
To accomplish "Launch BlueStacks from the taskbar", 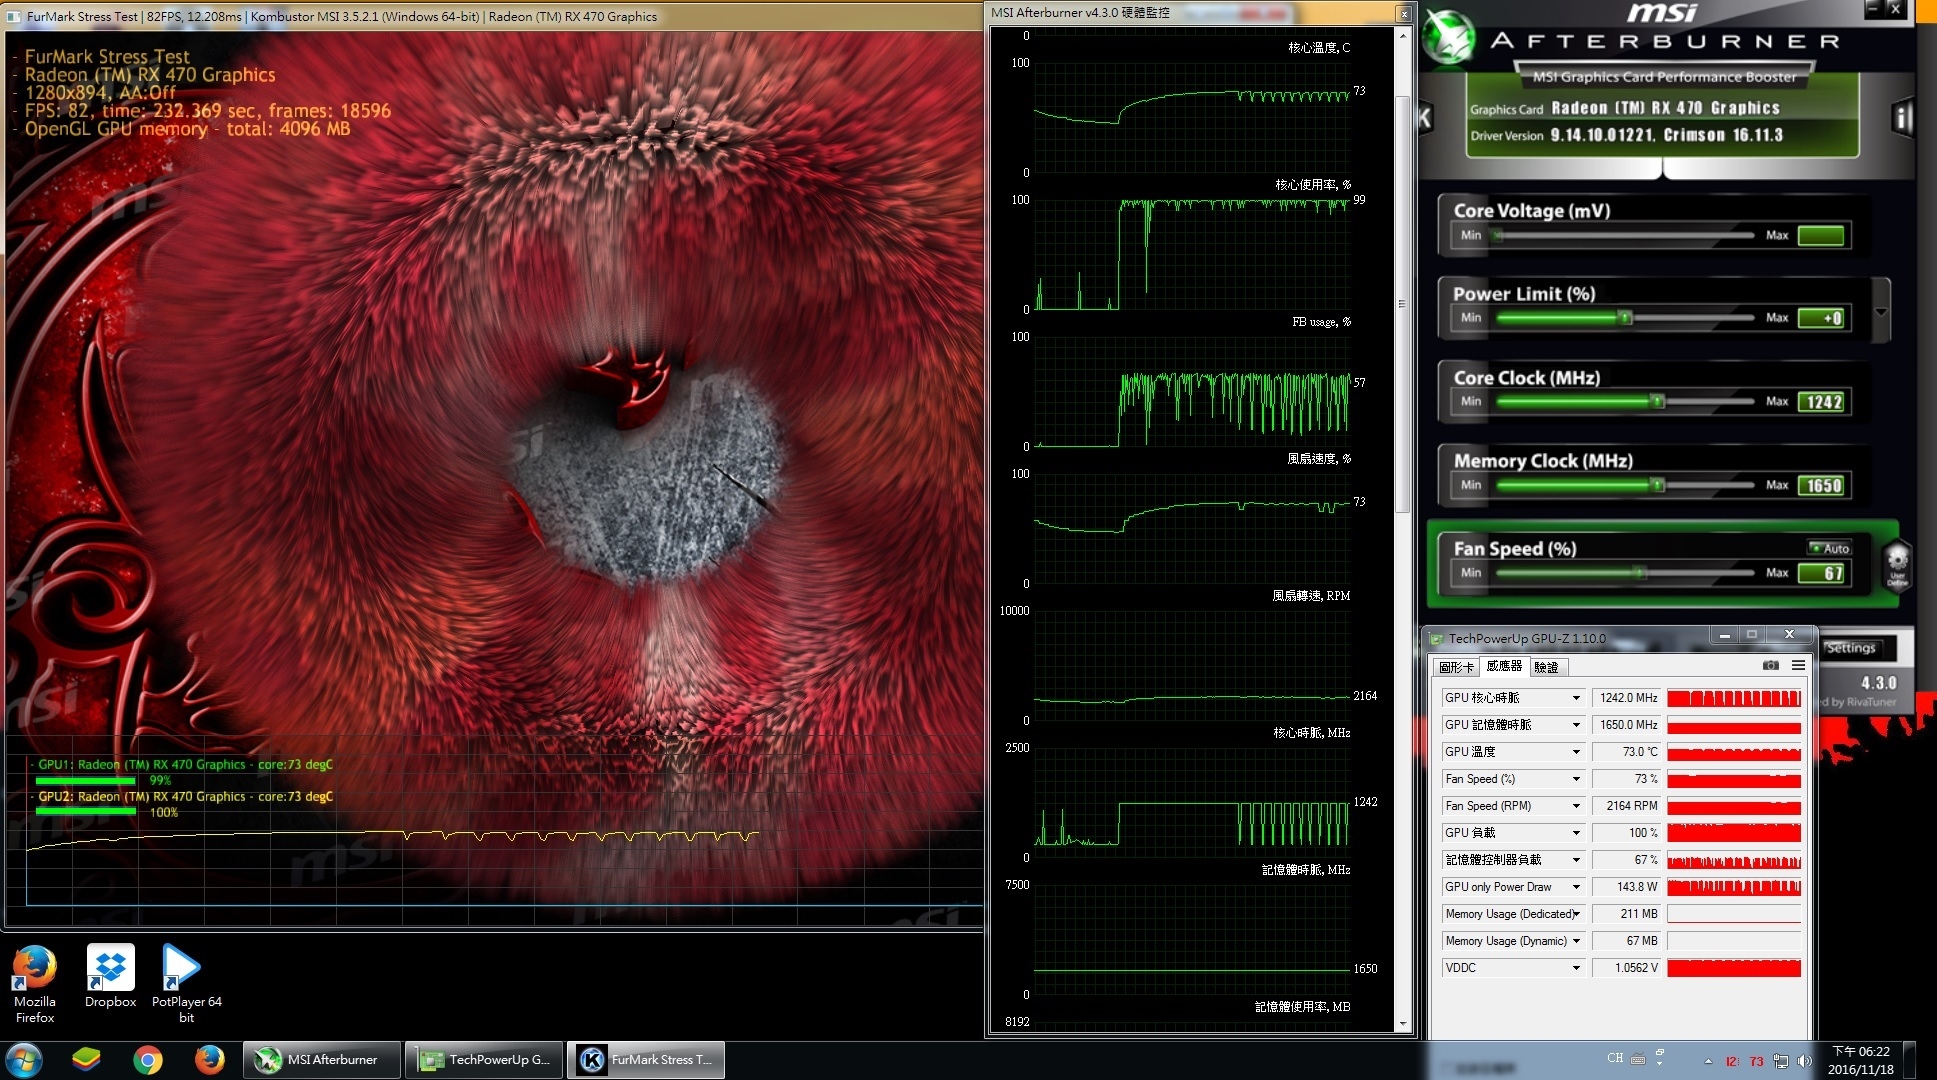I will [x=86, y=1060].
